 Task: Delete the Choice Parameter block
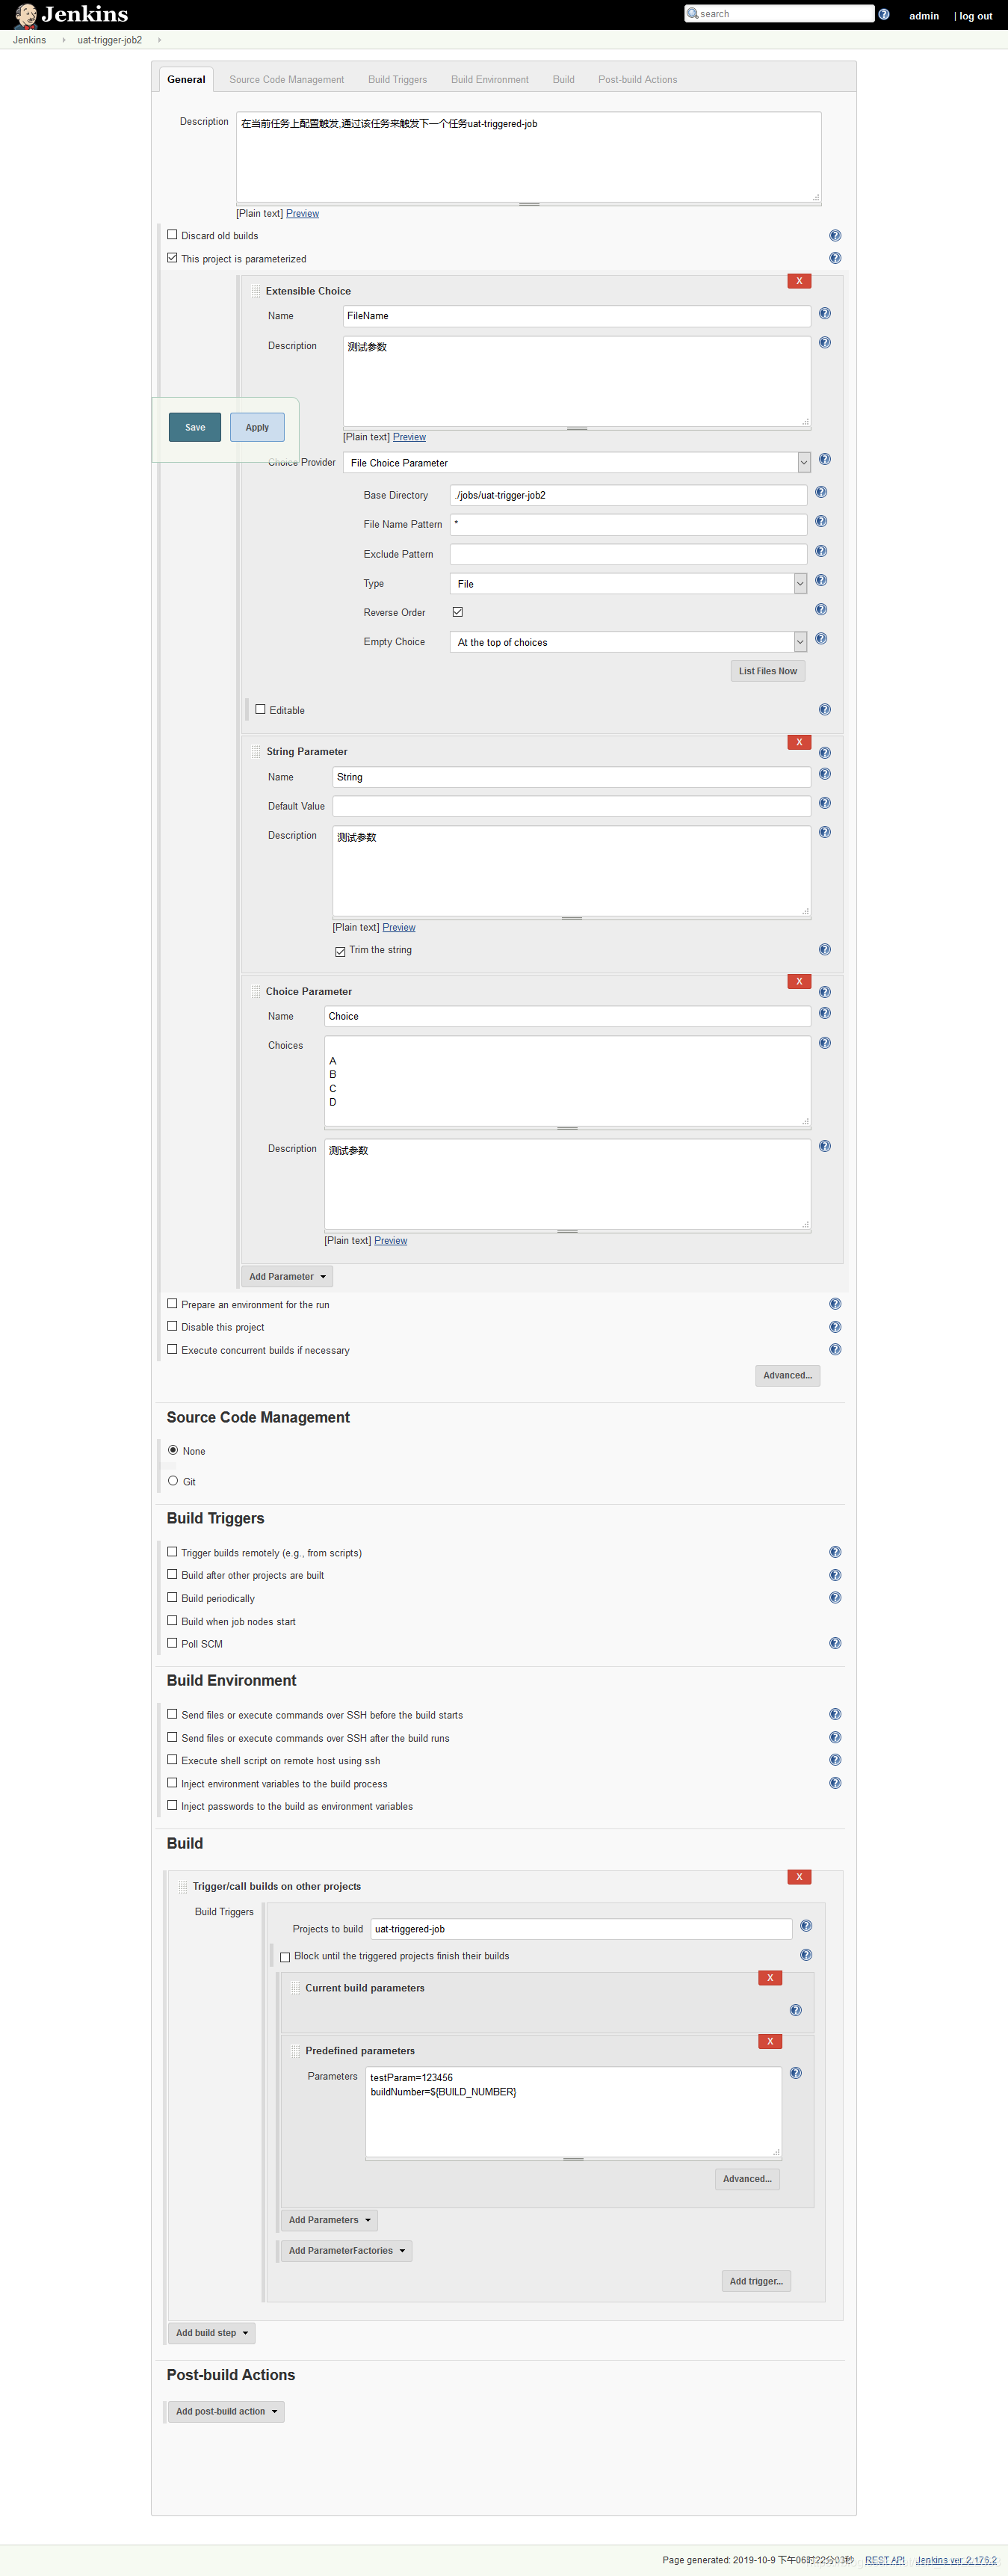[799, 982]
